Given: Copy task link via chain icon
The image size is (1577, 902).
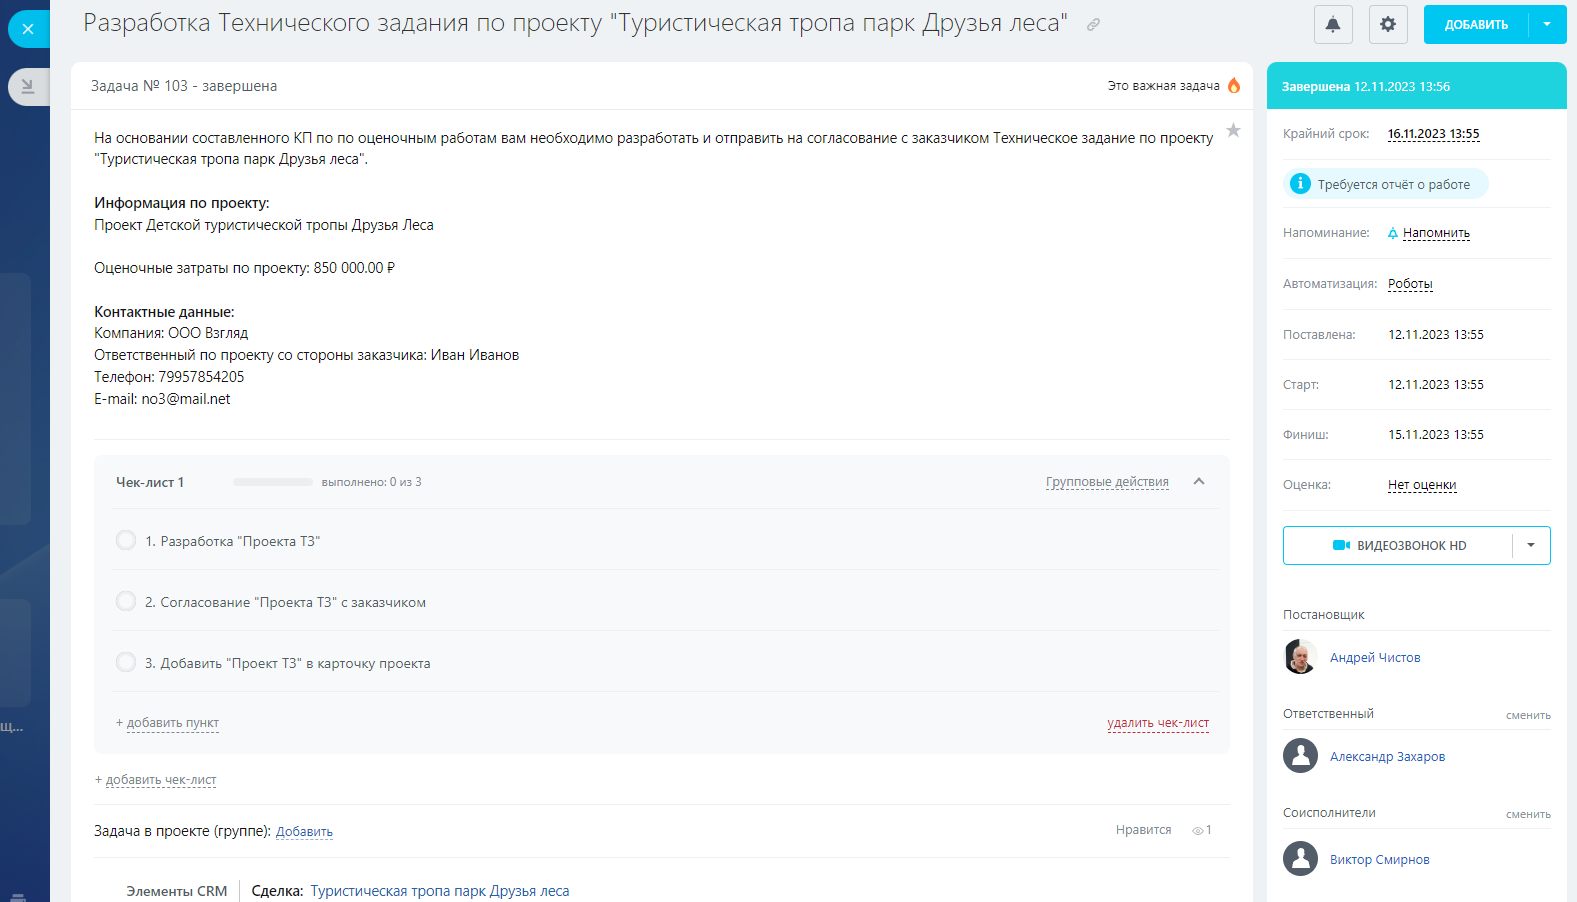Looking at the screenshot, I should point(1094,25).
